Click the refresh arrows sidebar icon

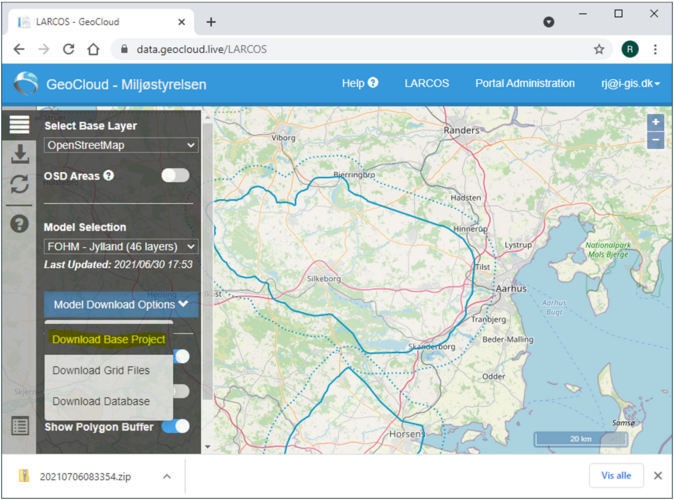click(20, 184)
